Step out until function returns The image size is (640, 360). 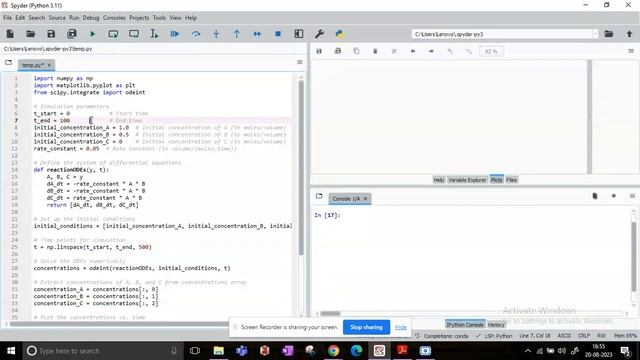(x=237, y=34)
